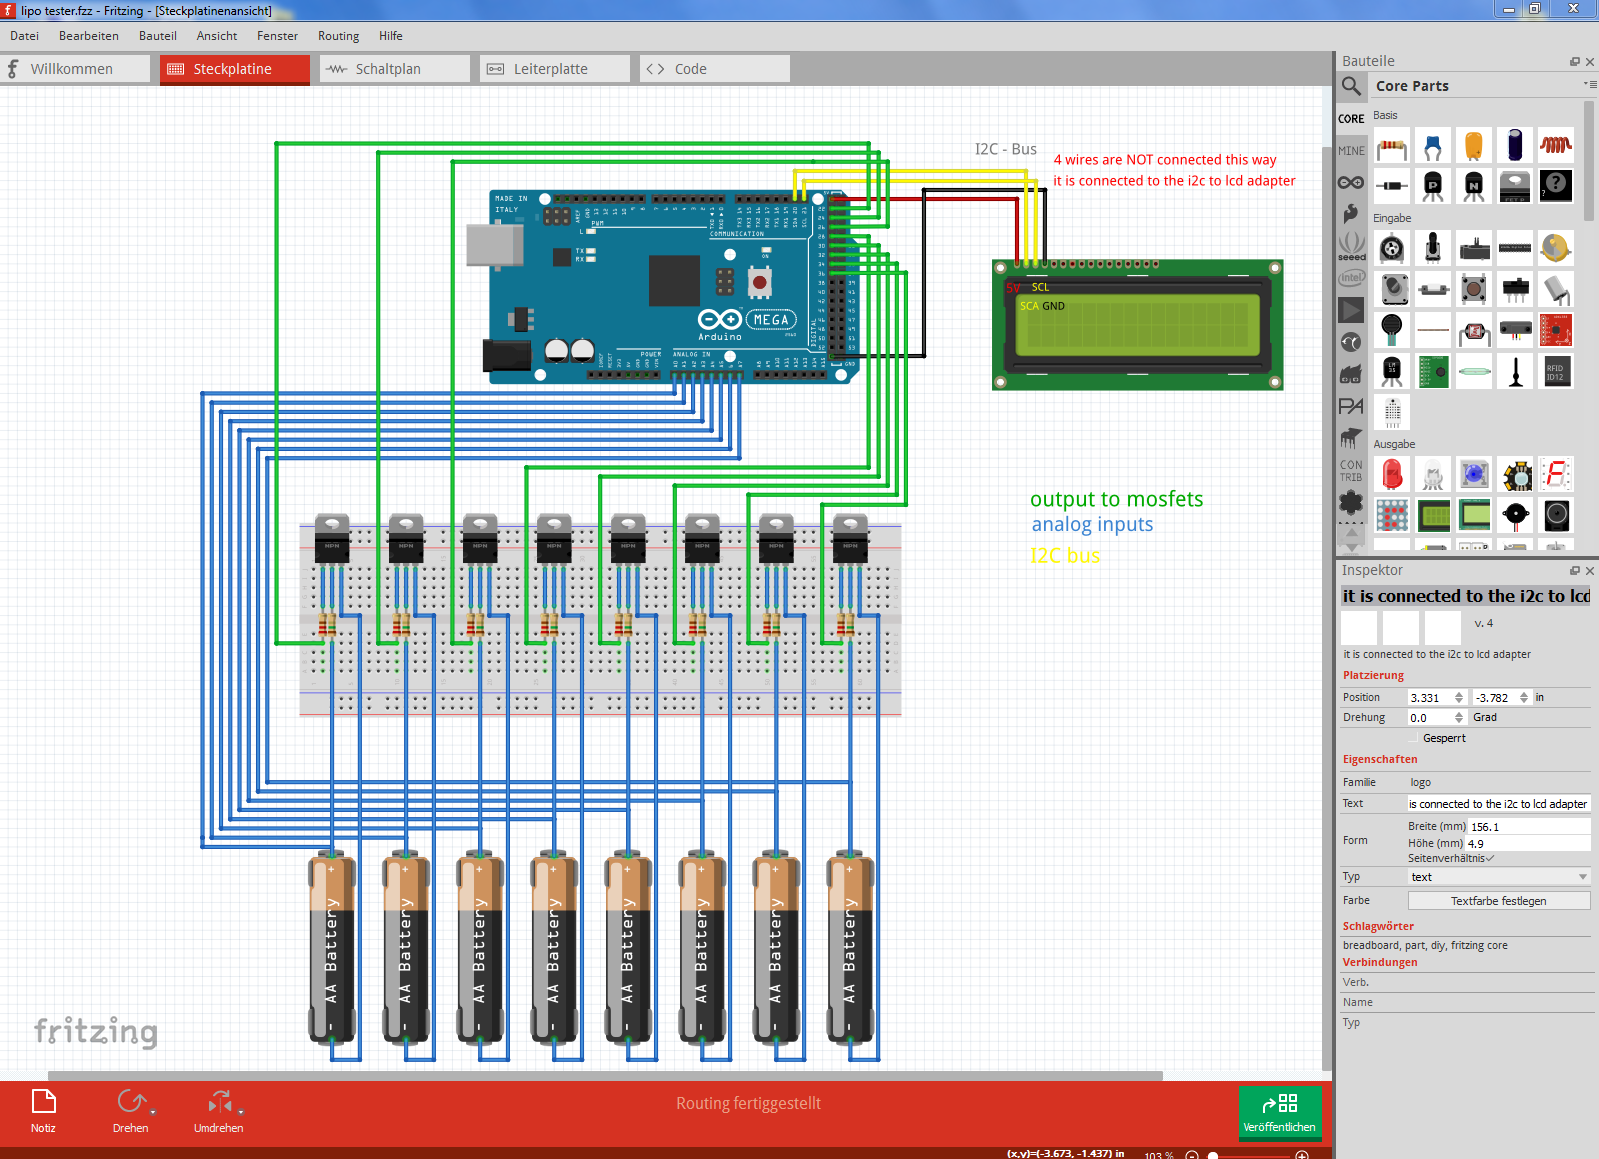The image size is (1599, 1159).
Task: Toggle the Gesperrt lock checkbox
Action: click(x=1414, y=738)
